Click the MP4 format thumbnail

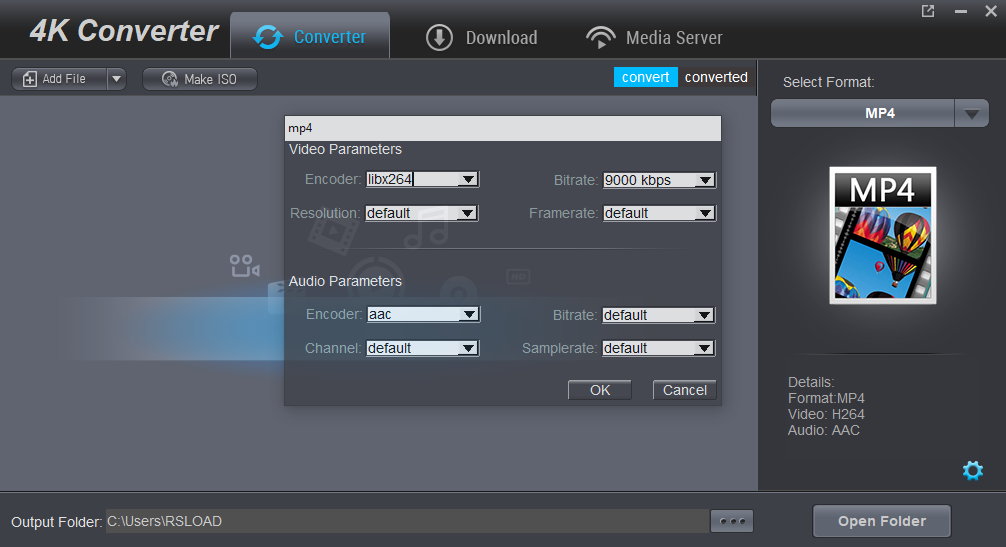[883, 235]
